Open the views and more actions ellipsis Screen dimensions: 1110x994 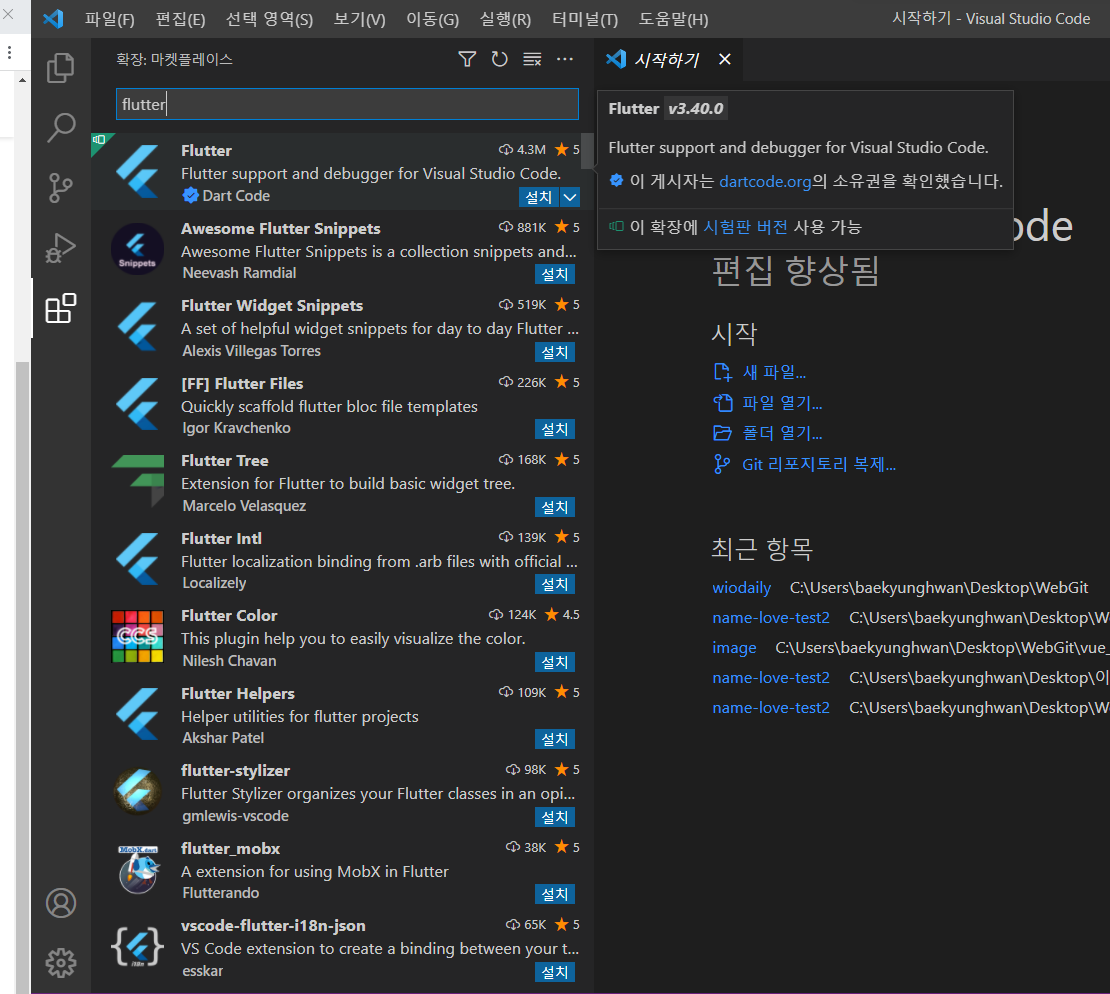tap(565, 59)
